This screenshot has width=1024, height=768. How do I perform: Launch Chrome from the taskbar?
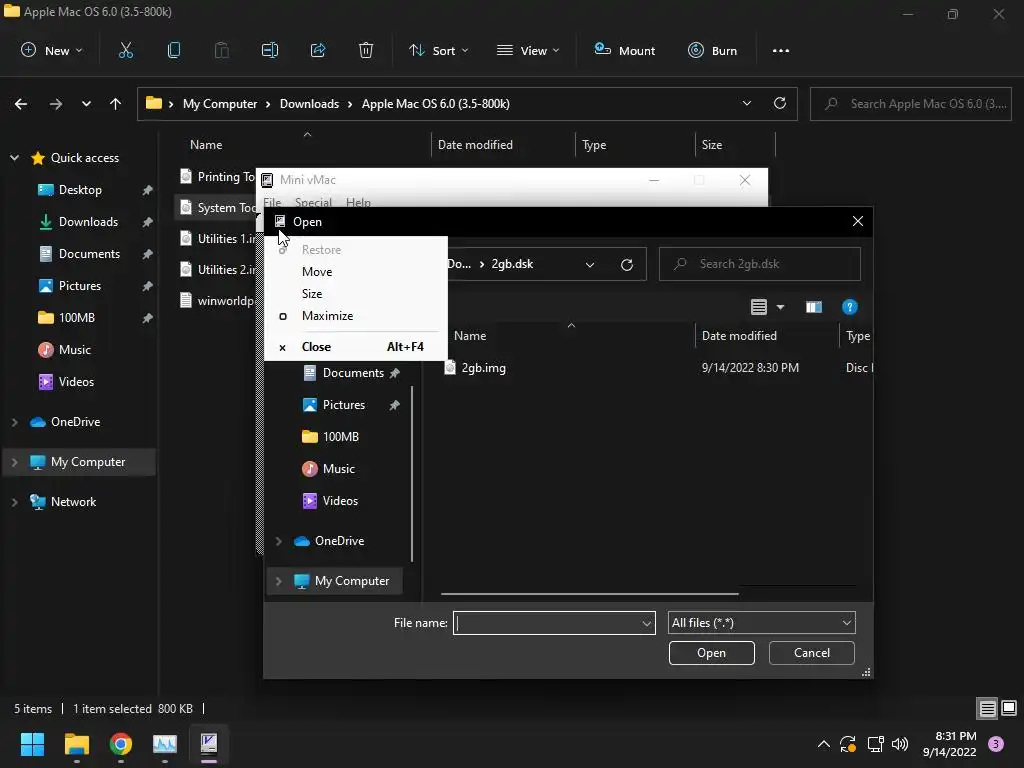pyautogui.click(x=121, y=744)
